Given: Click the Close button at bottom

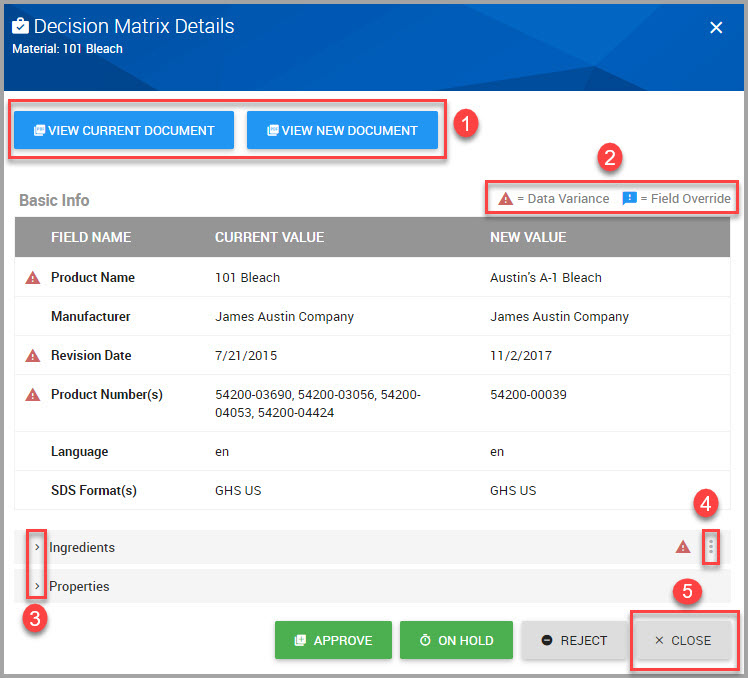Looking at the screenshot, I should pyautogui.click(x=683, y=640).
